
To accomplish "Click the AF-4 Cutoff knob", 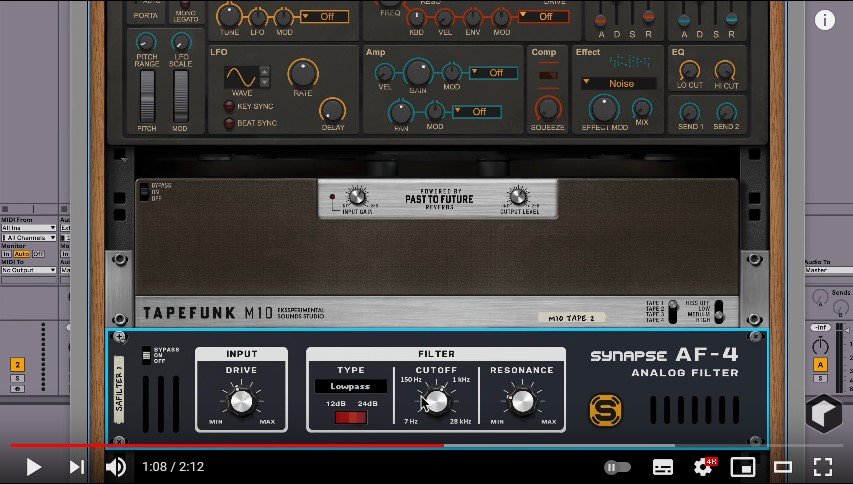I will click(x=436, y=401).
